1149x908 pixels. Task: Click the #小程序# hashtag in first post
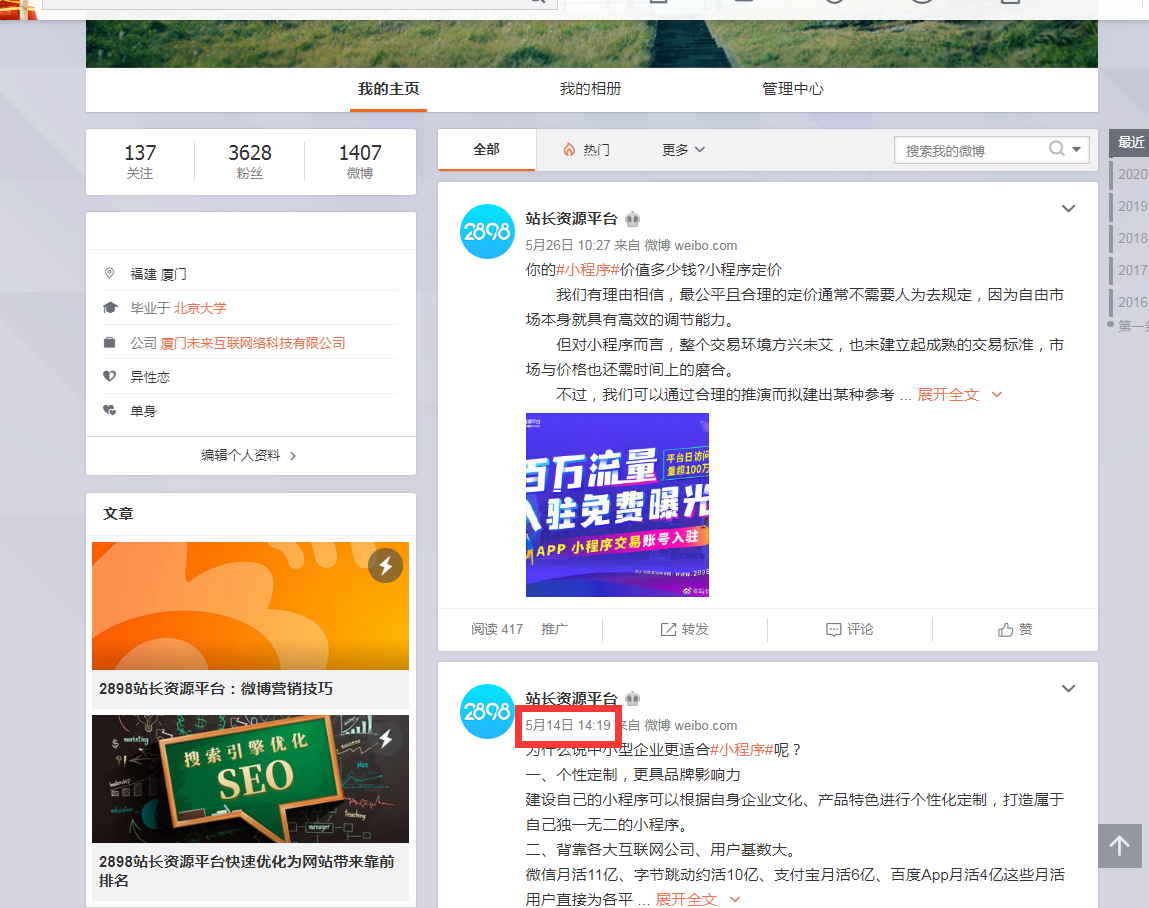pos(588,270)
